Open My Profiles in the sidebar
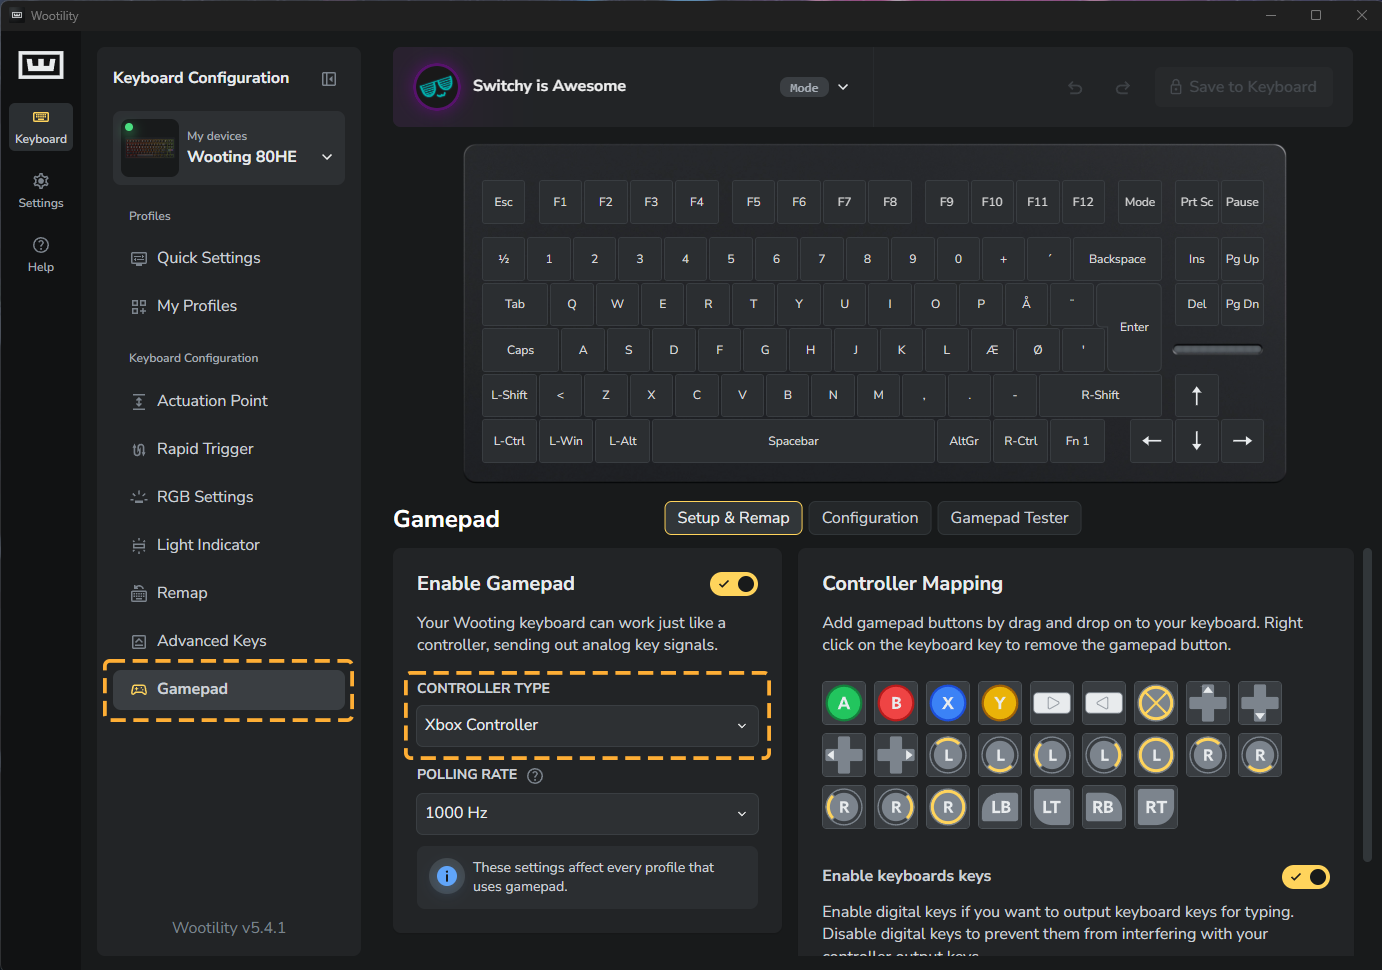 click(229, 306)
